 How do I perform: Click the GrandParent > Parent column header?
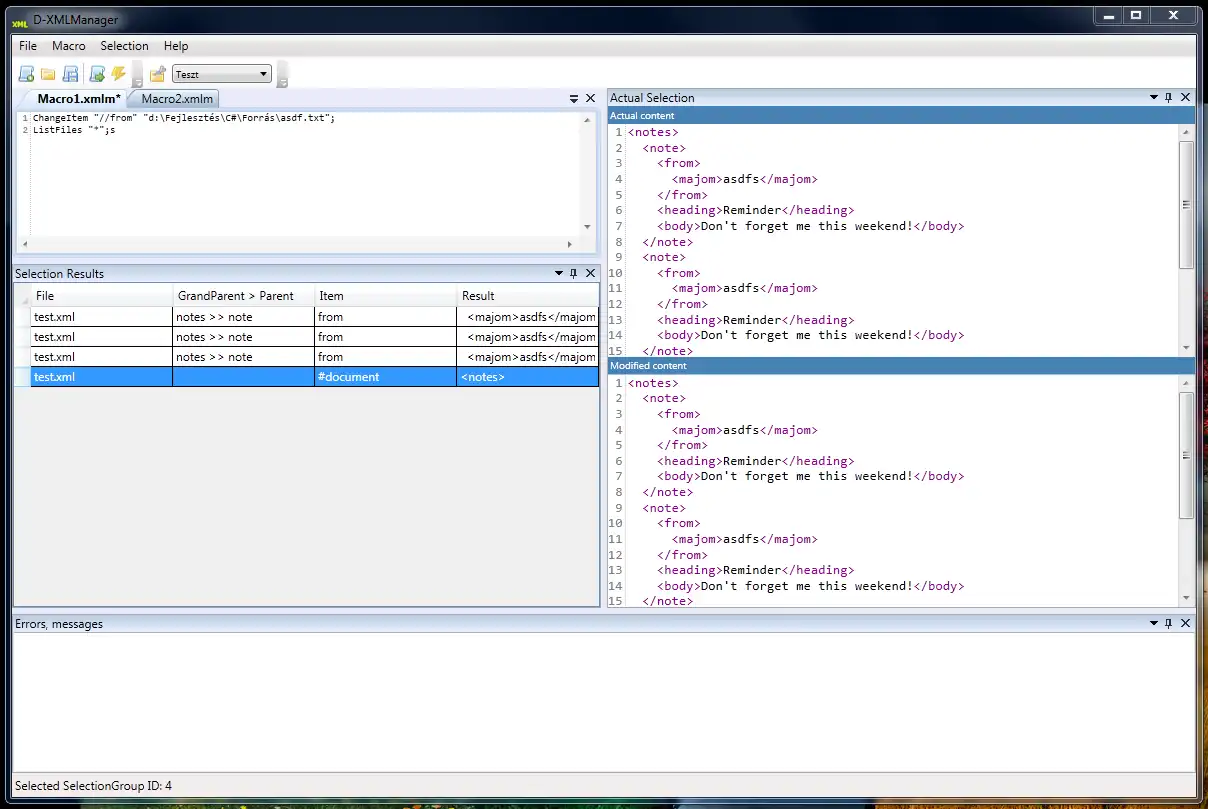coord(236,296)
